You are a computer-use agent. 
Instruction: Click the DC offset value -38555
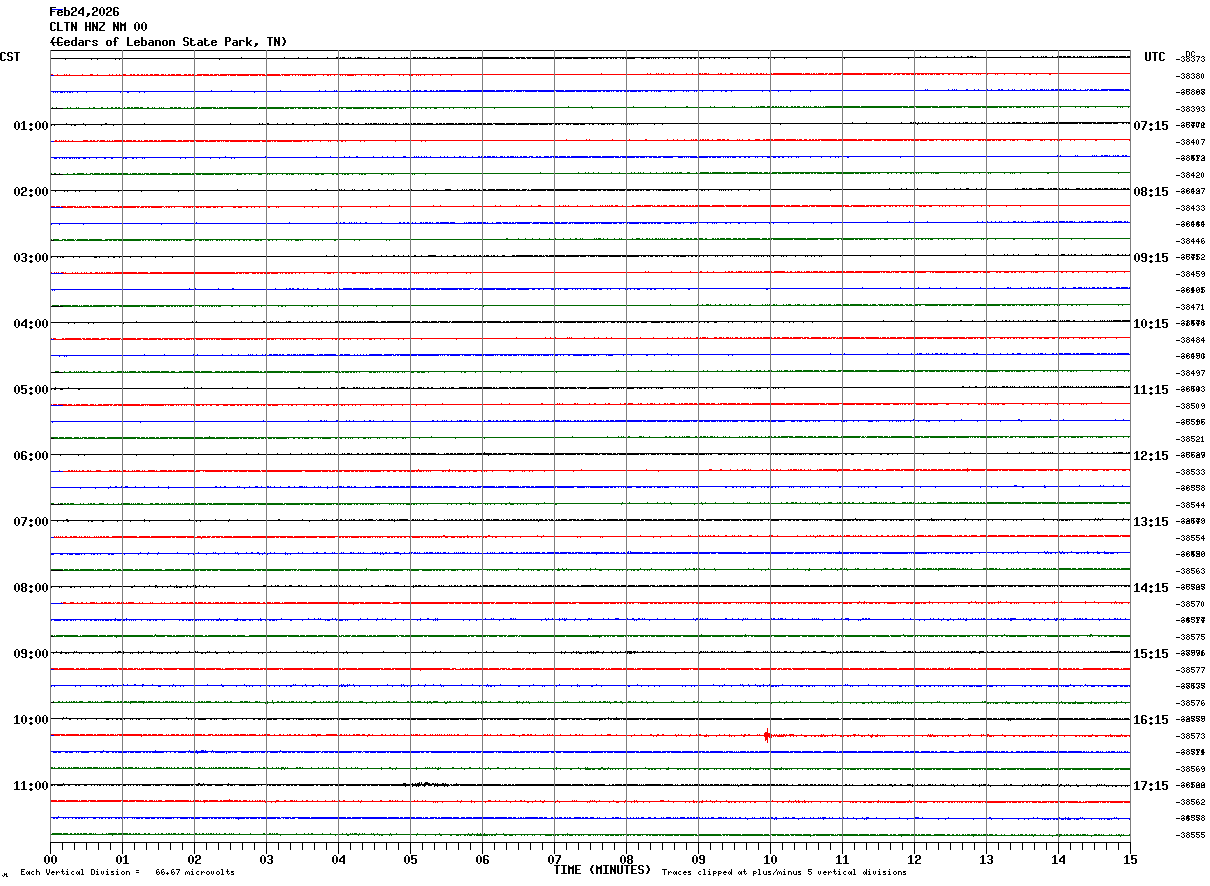(x=1190, y=835)
